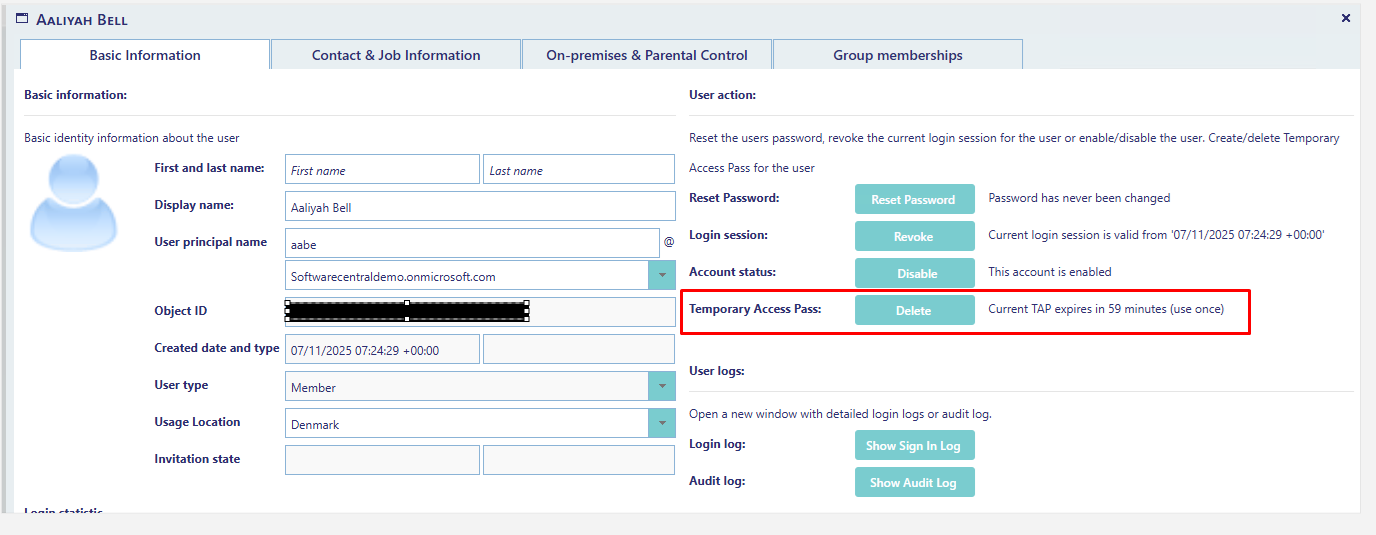Close the Aaliyah Bell user dialog

point(1345,18)
